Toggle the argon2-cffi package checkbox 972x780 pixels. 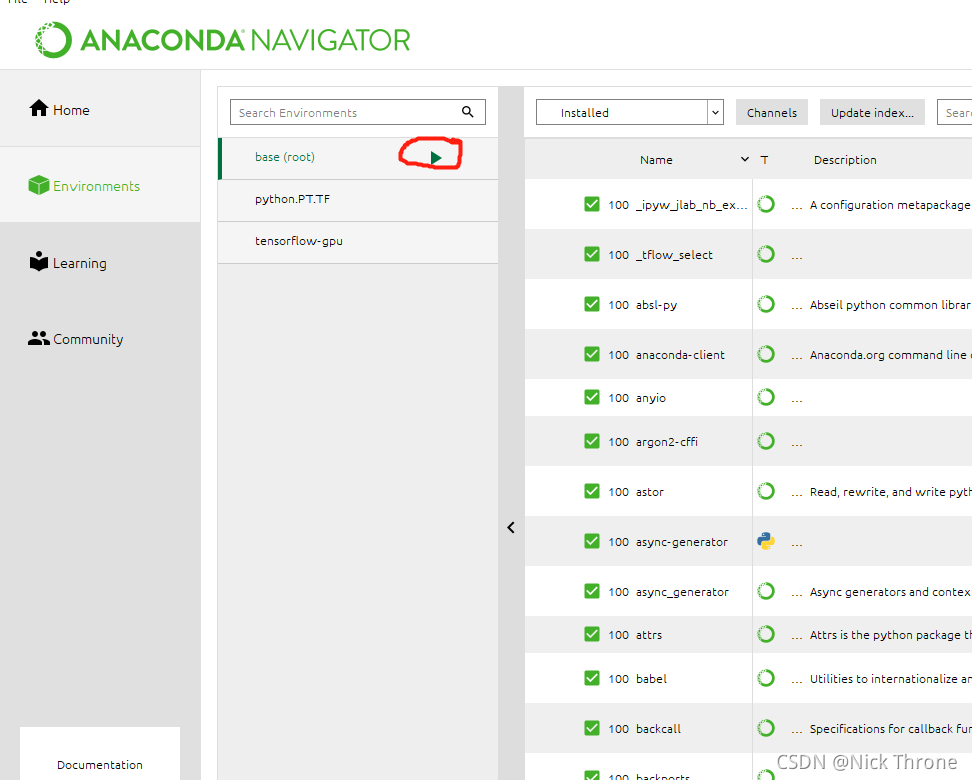point(592,441)
